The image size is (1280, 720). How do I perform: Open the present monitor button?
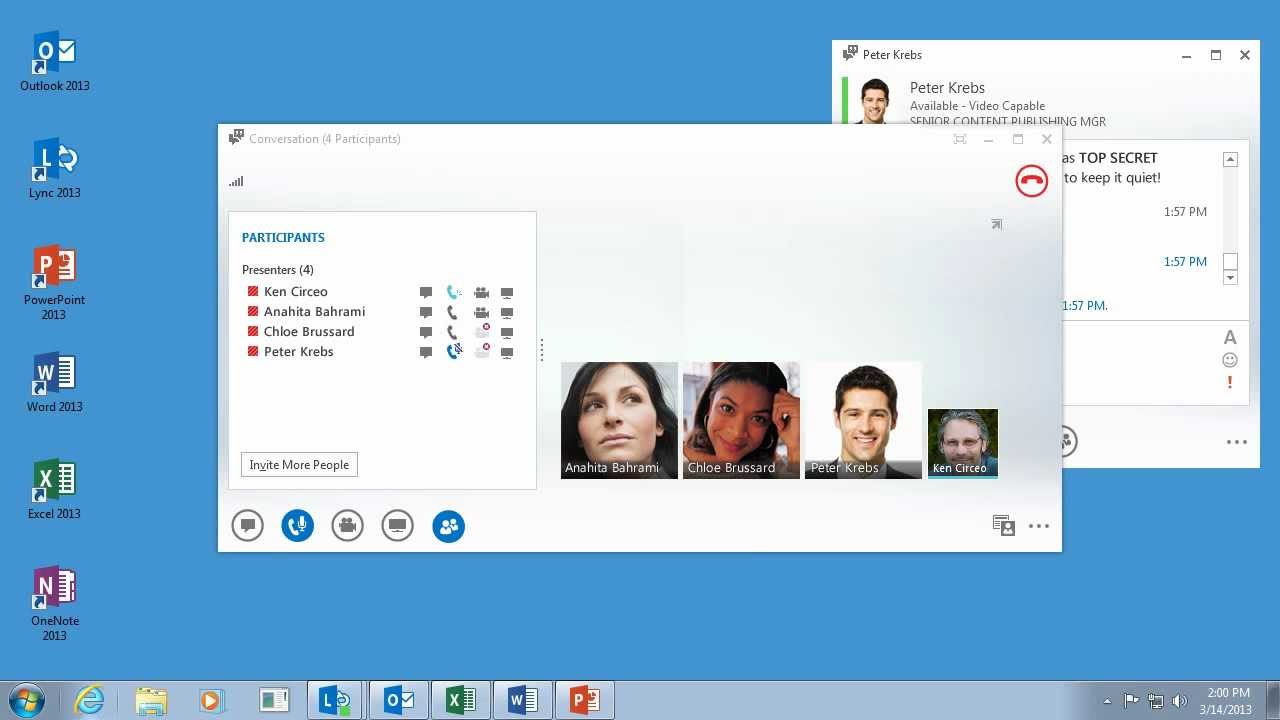pos(397,526)
